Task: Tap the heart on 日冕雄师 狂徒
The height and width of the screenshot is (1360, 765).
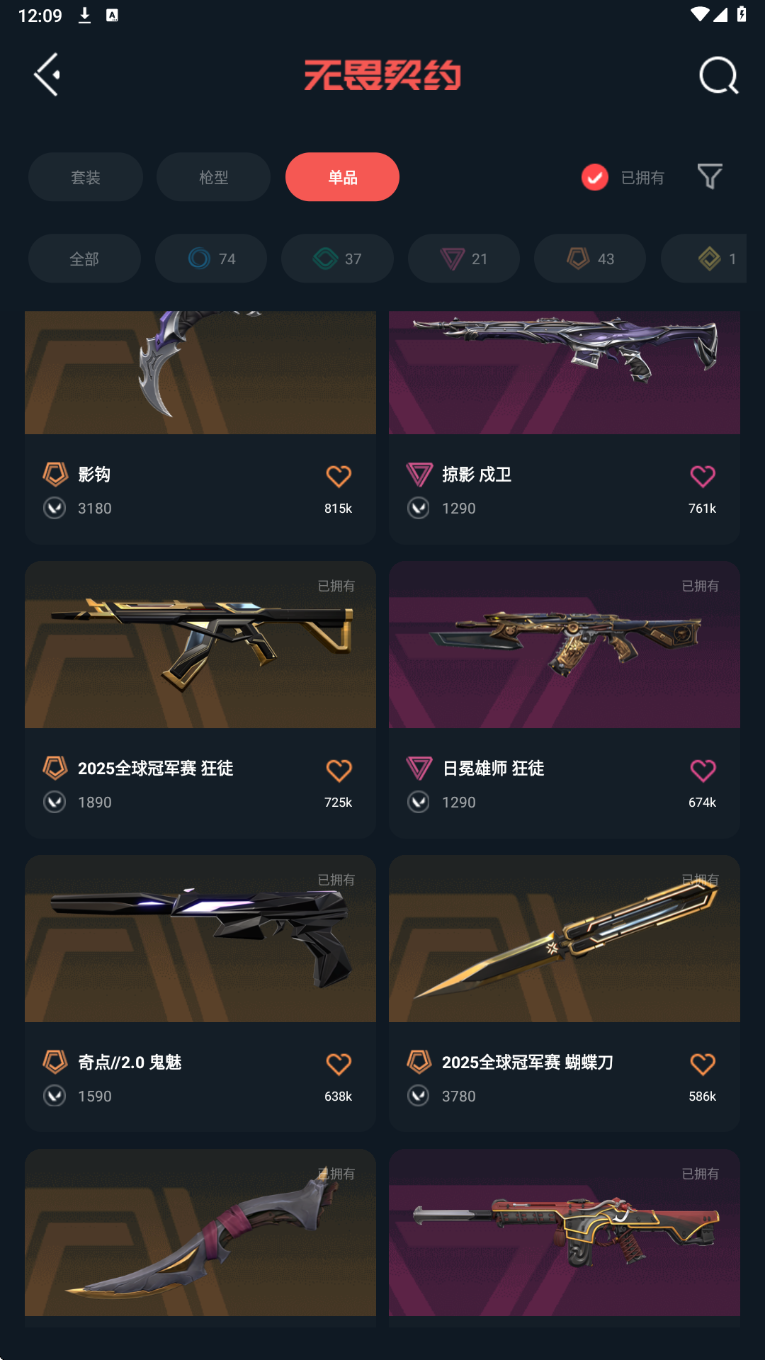Action: tap(703, 770)
